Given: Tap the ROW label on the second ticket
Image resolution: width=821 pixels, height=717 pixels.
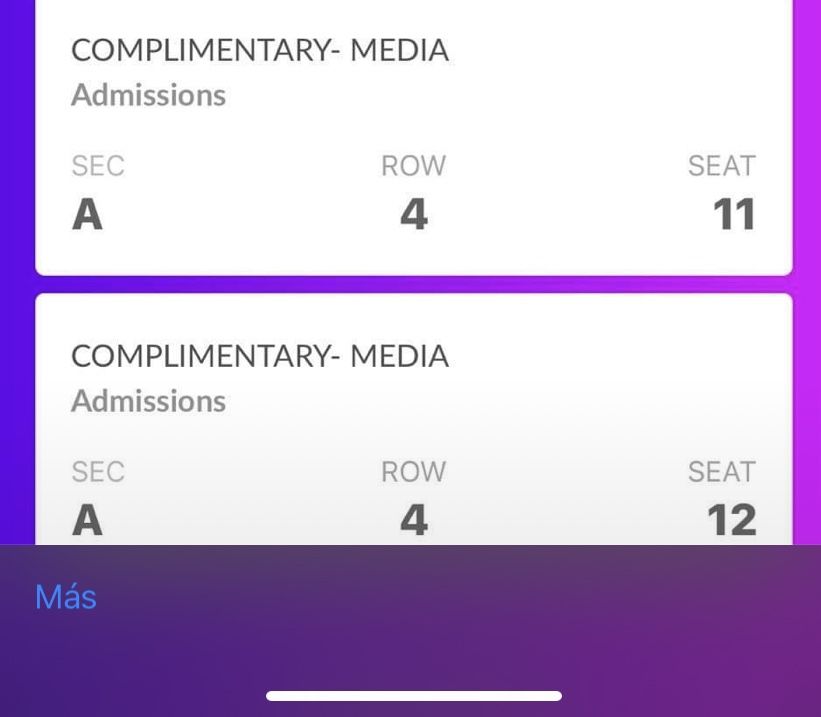Looking at the screenshot, I should pyautogui.click(x=413, y=472).
